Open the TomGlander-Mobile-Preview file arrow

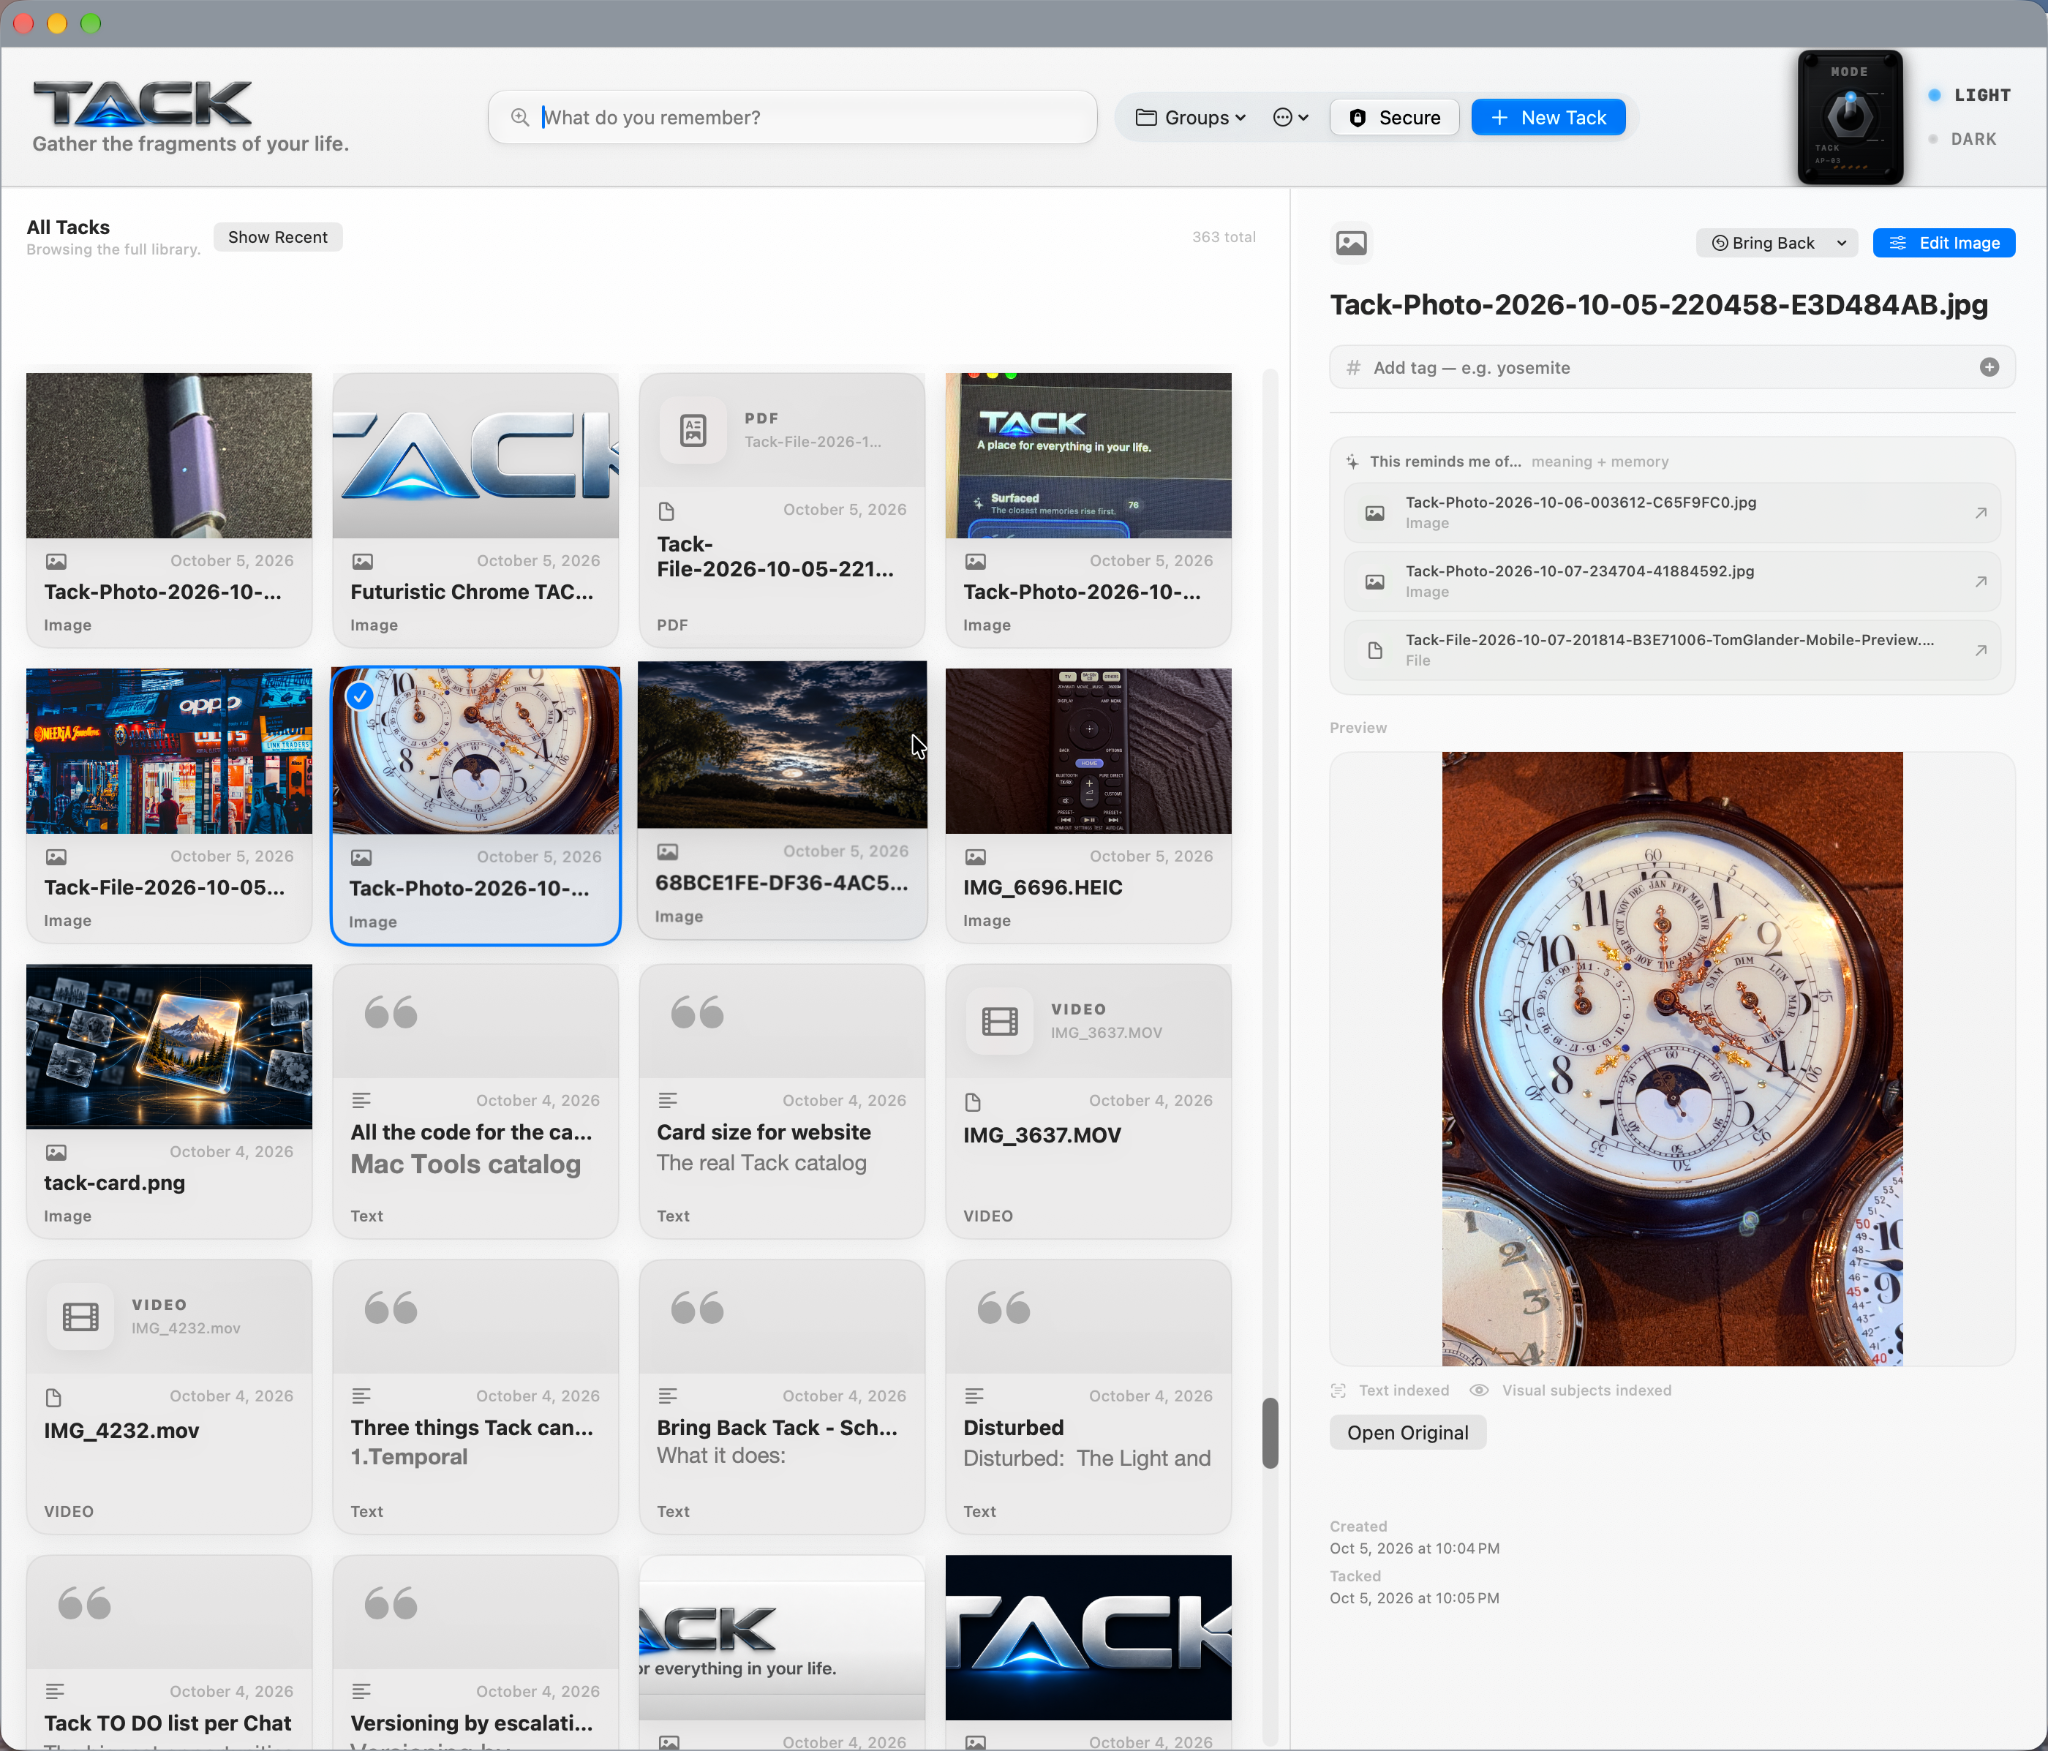pyautogui.click(x=1980, y=650)
